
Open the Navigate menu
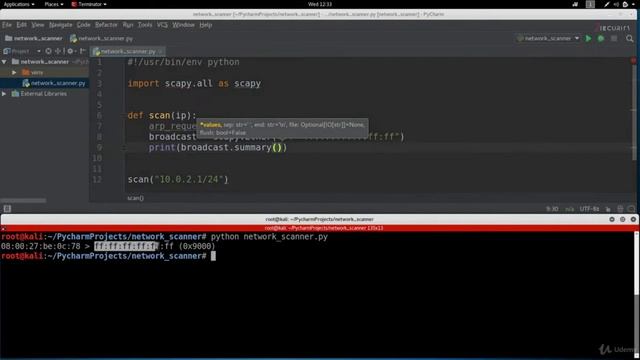60,25
